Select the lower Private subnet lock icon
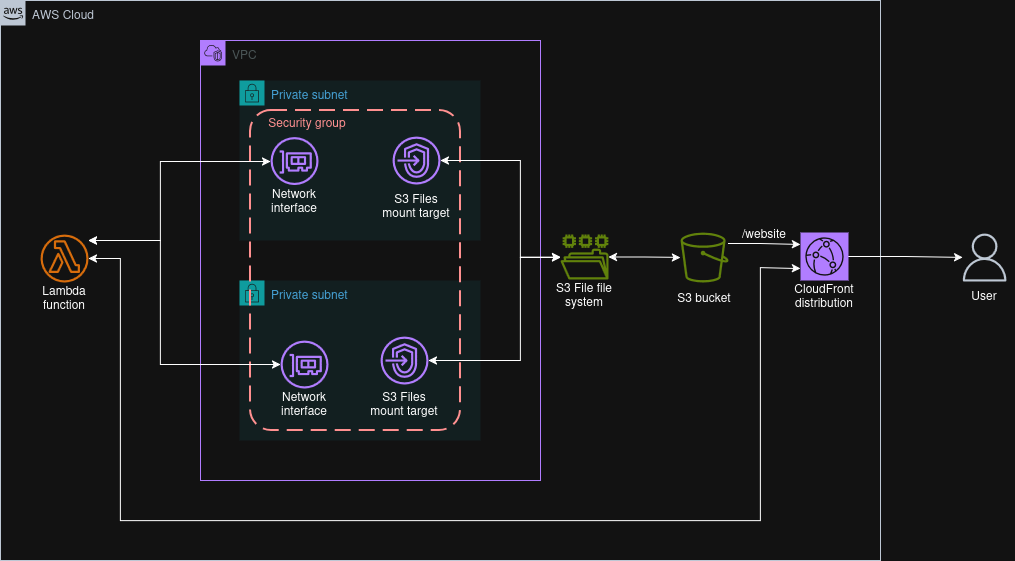Viewport: 1015px width, 561px height. (x=252, y=293)
